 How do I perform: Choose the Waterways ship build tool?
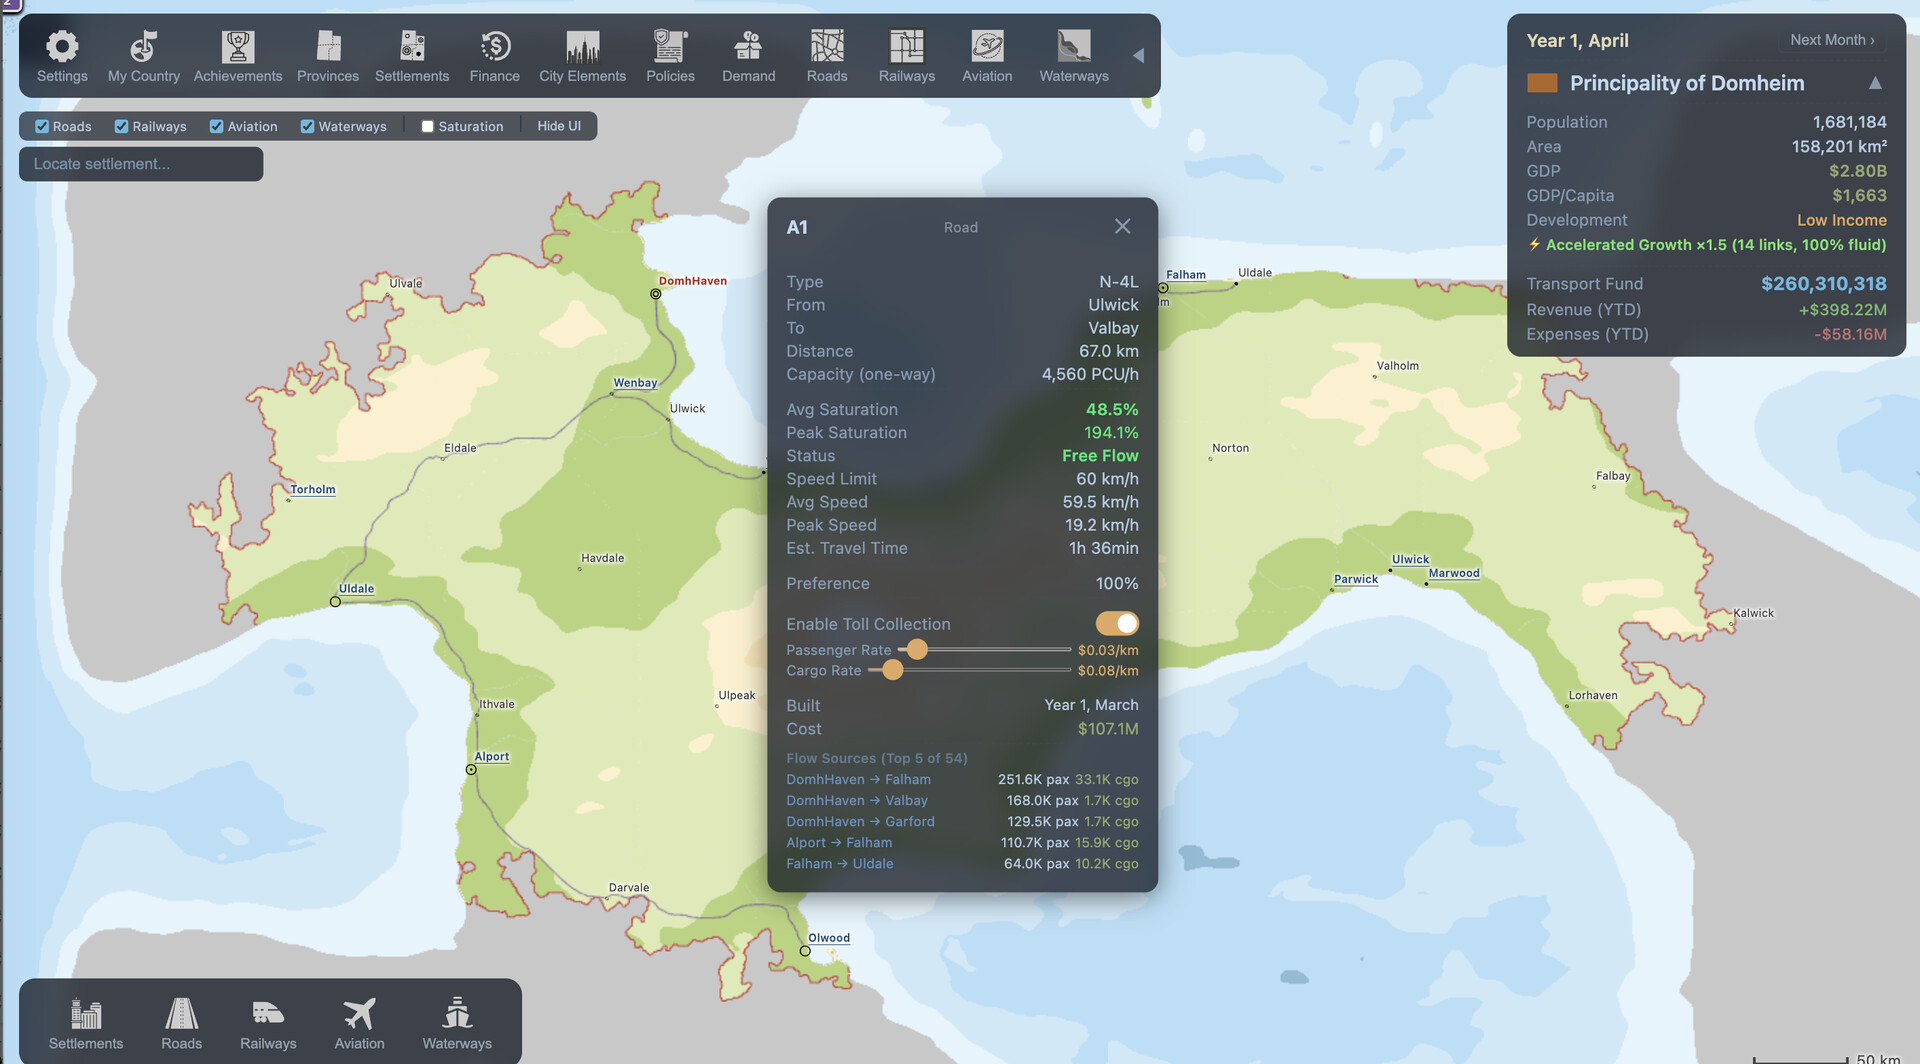coord(457,1014)
